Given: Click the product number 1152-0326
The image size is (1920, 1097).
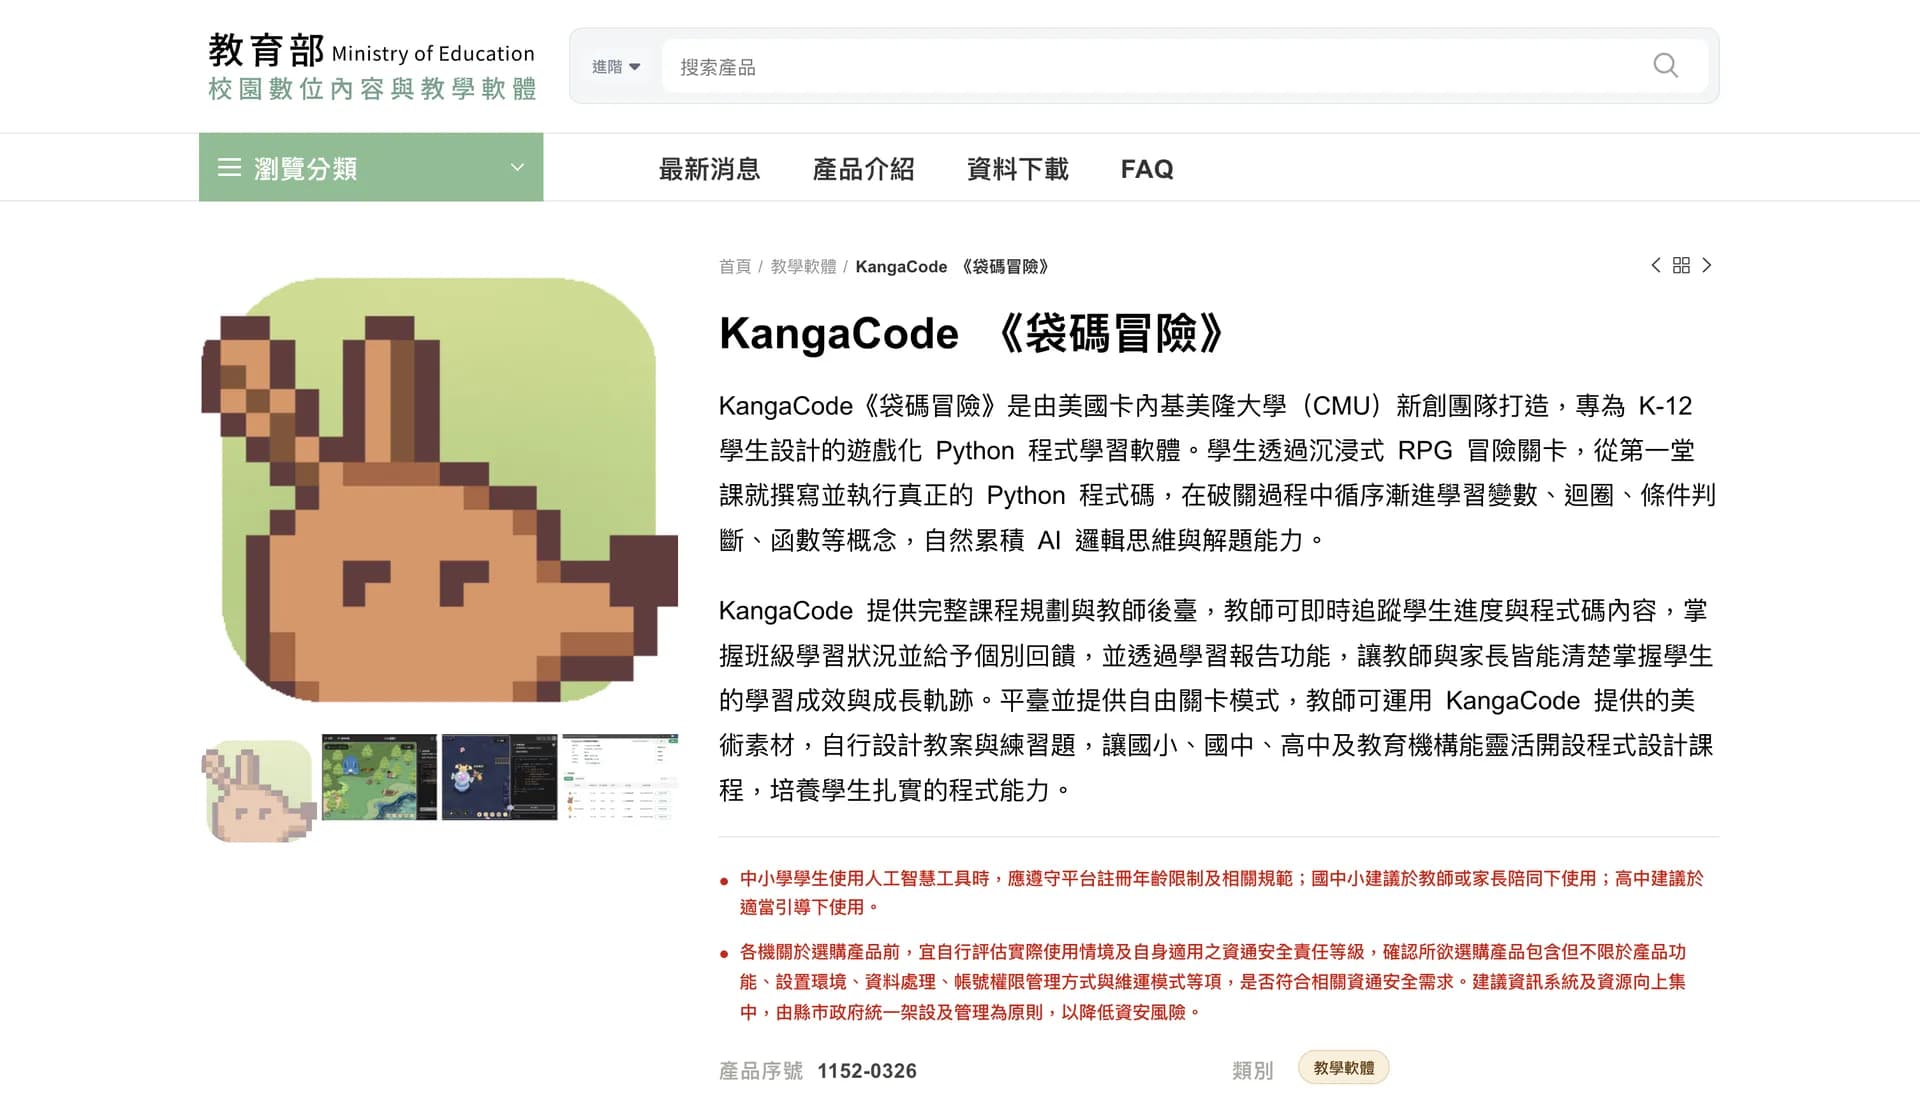Looking at the screenshot, I should point(866,1071).
